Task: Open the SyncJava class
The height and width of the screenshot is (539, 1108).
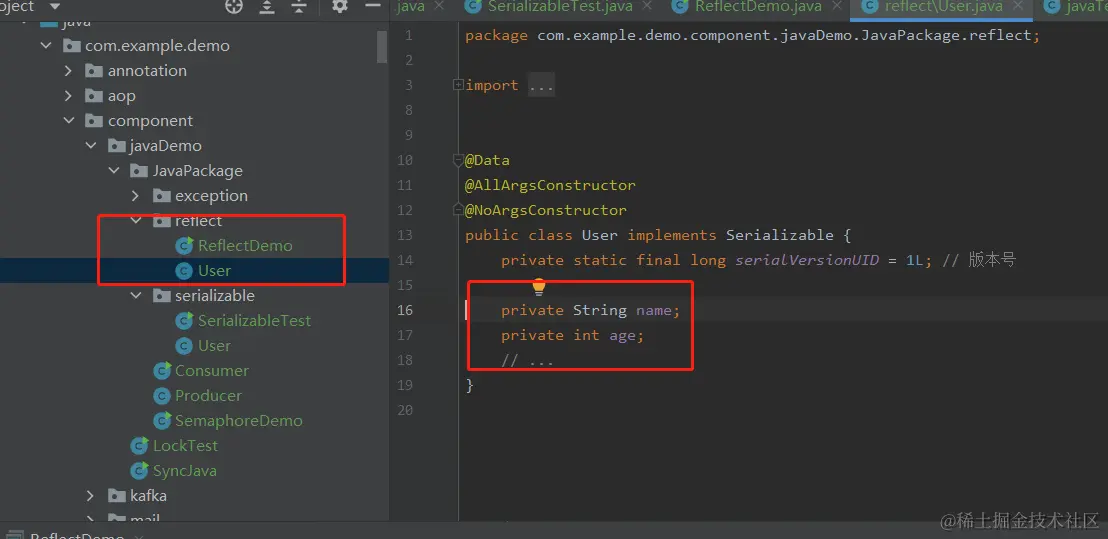Action: (x=184, y=470)
